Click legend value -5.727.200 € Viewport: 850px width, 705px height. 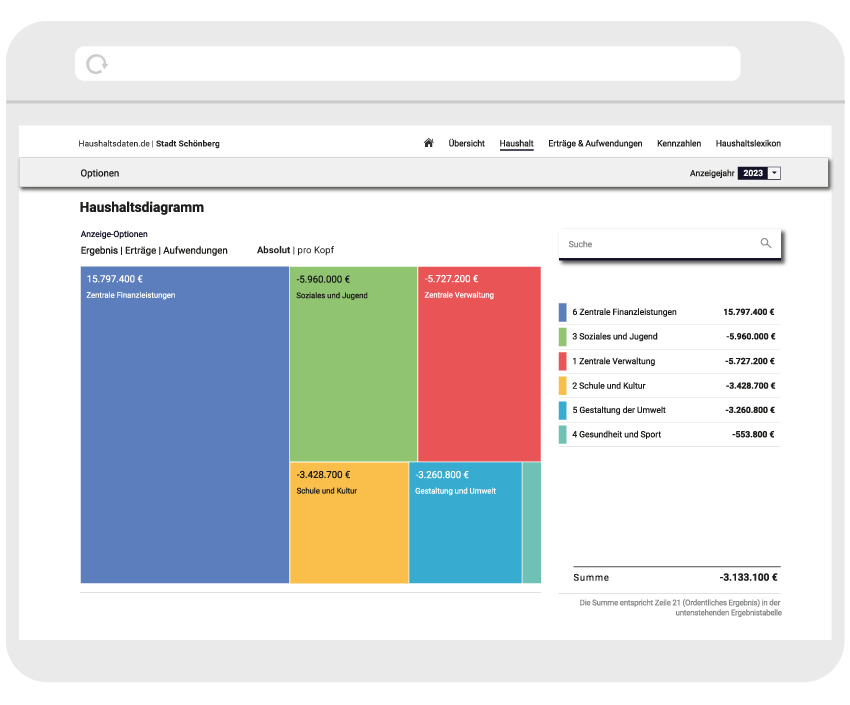click(x=750, y=361)
